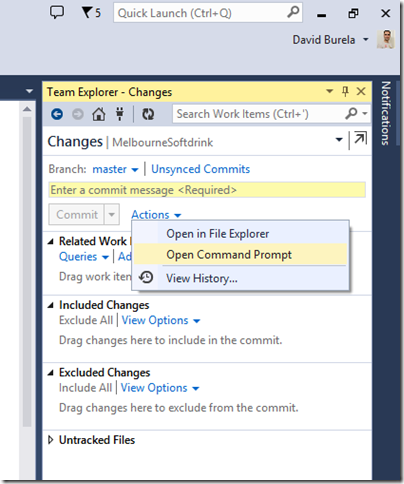
Task: Open the Notifications side tab
Action: pos(386,113)
